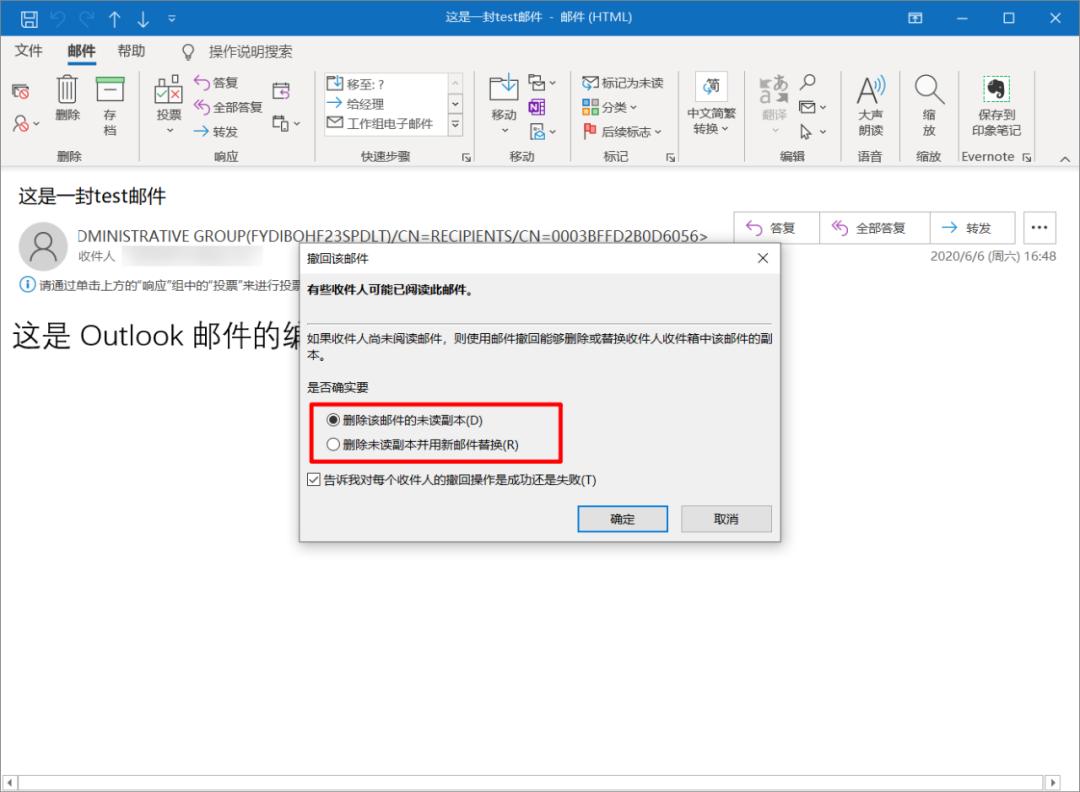Click the ignore conversation icon
Viewport: 1080px width, 792px height.
click(x=21, y=92)
